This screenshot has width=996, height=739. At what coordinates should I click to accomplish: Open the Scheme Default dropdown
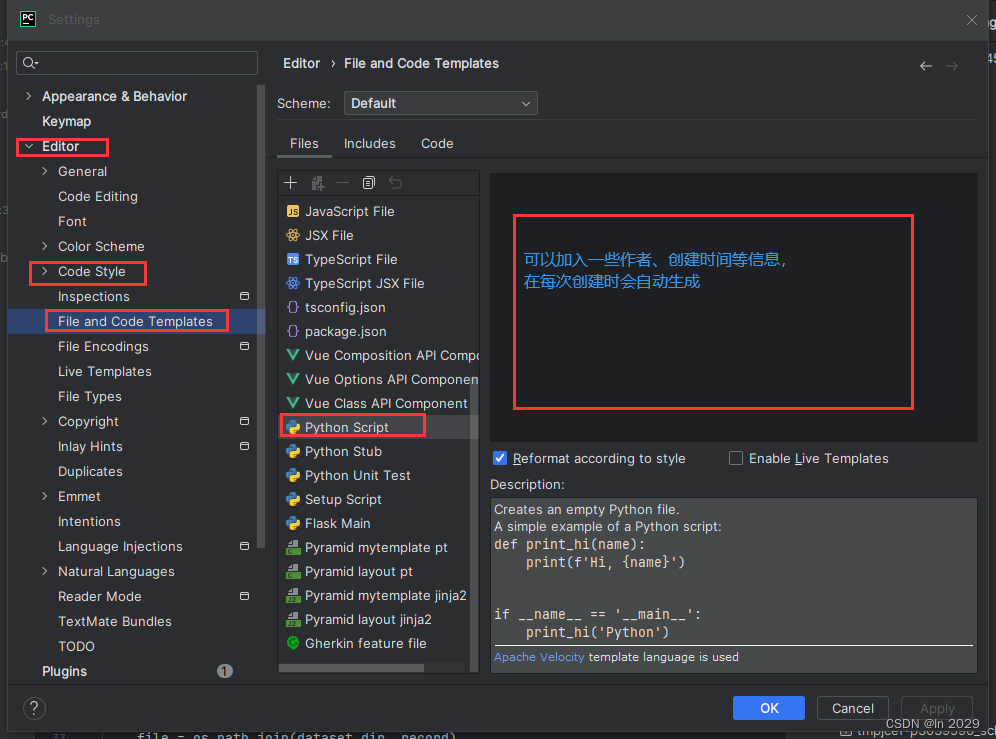(x=440, y=103)
